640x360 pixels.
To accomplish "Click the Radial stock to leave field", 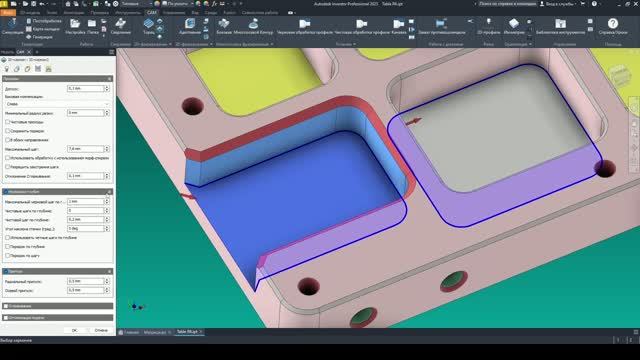I will coord(85,281).
